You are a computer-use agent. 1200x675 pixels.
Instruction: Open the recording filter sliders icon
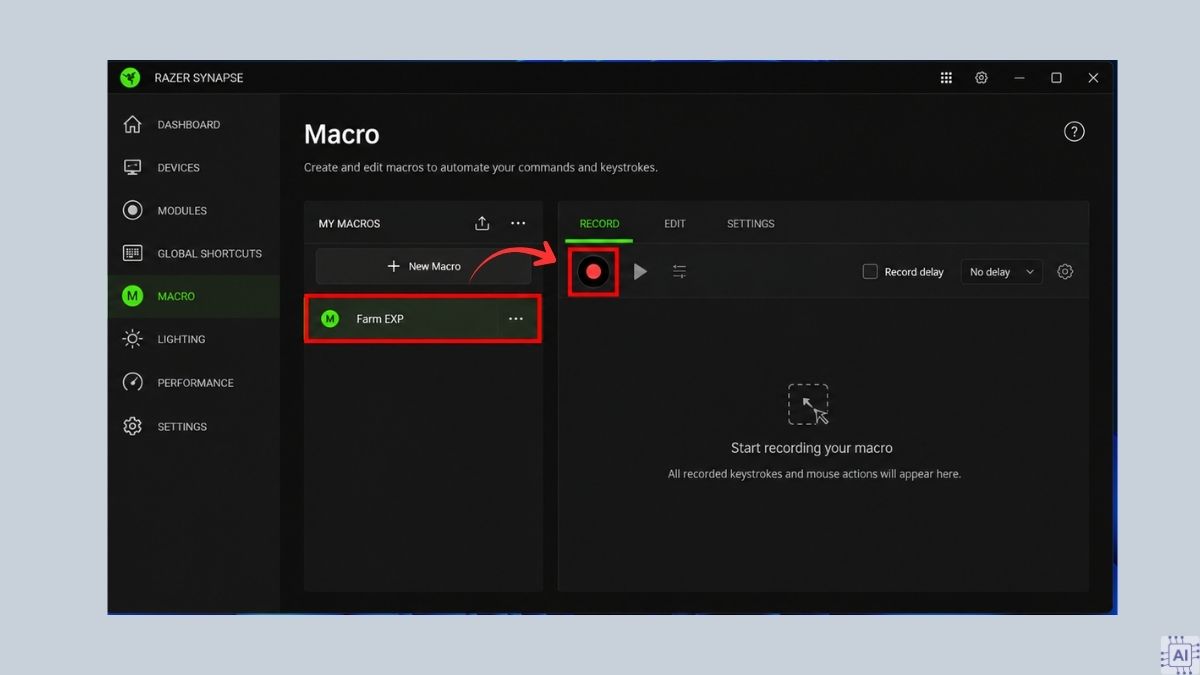(x=680, y=271)
